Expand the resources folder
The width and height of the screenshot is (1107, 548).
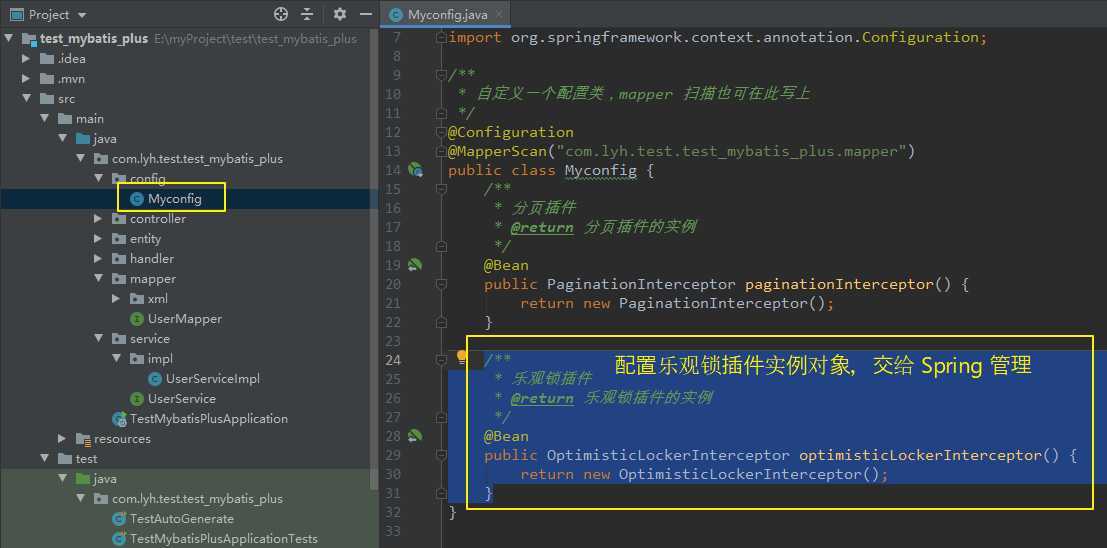(62, 439)
